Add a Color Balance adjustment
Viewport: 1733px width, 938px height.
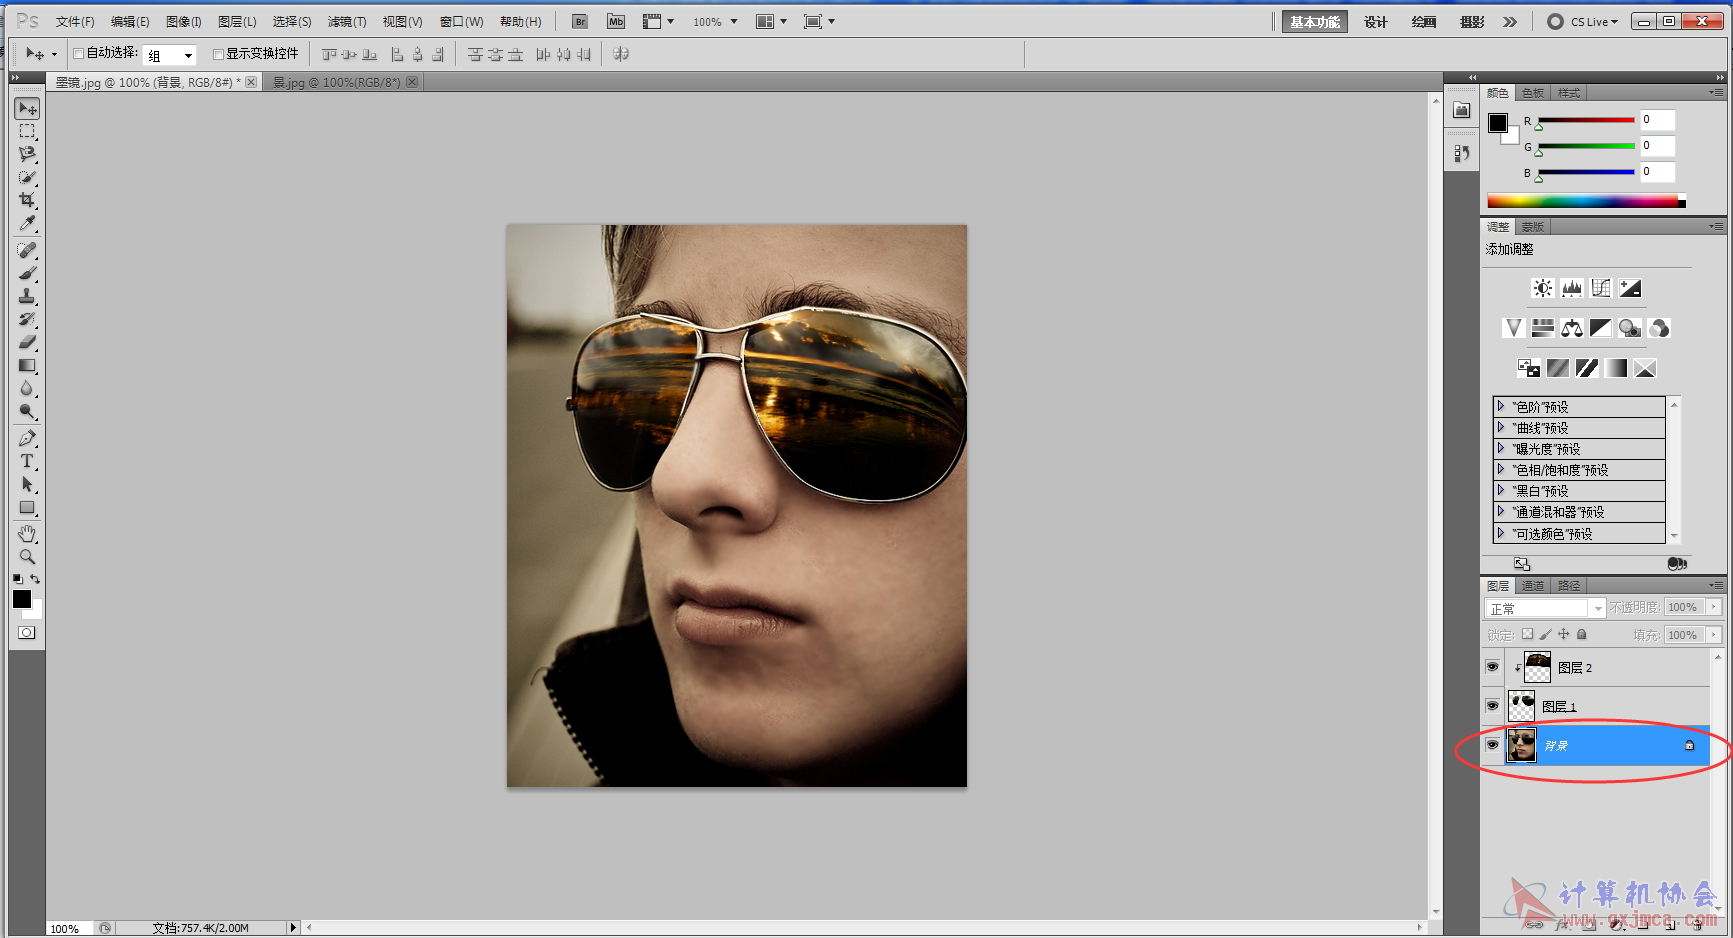(x=1572, y=328)
